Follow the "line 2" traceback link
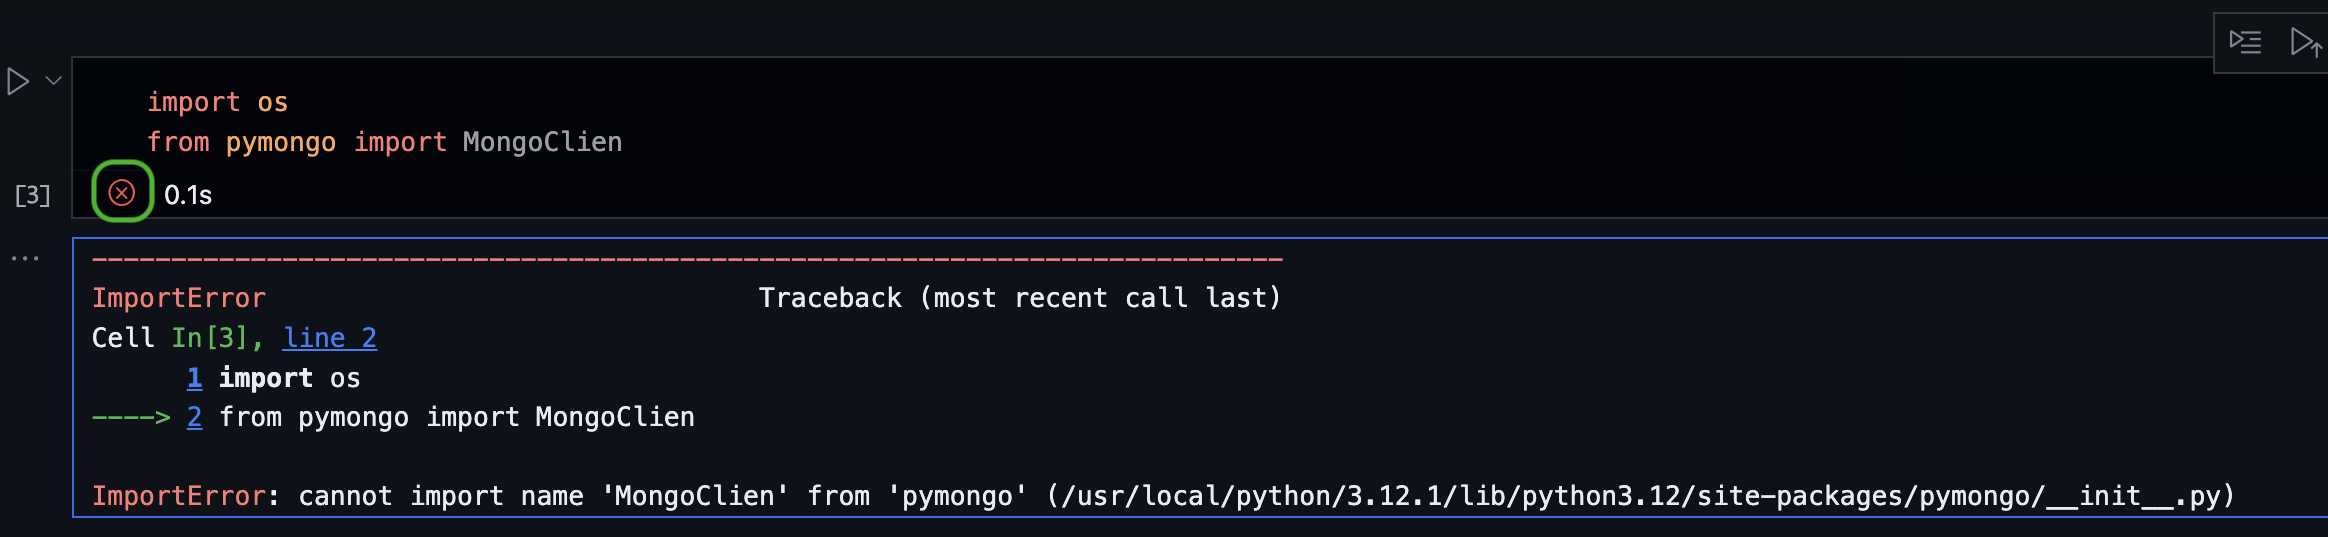 (x=329, y=338)
